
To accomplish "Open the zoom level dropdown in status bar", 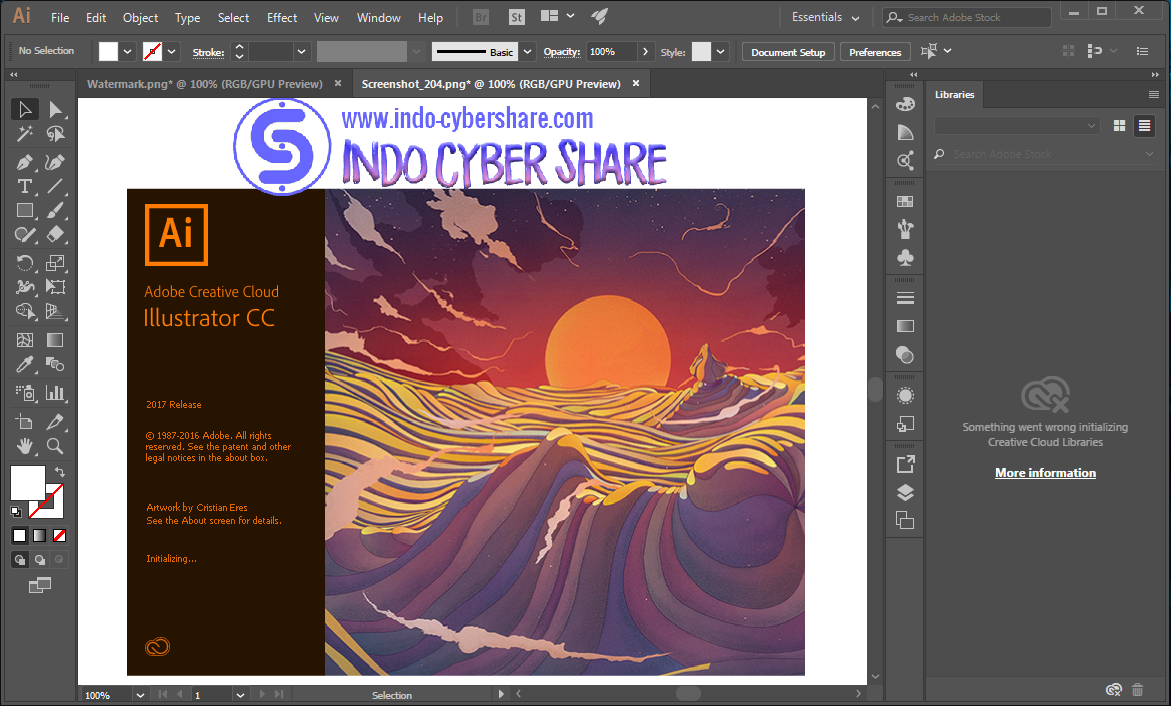I will tap(140, 695).
